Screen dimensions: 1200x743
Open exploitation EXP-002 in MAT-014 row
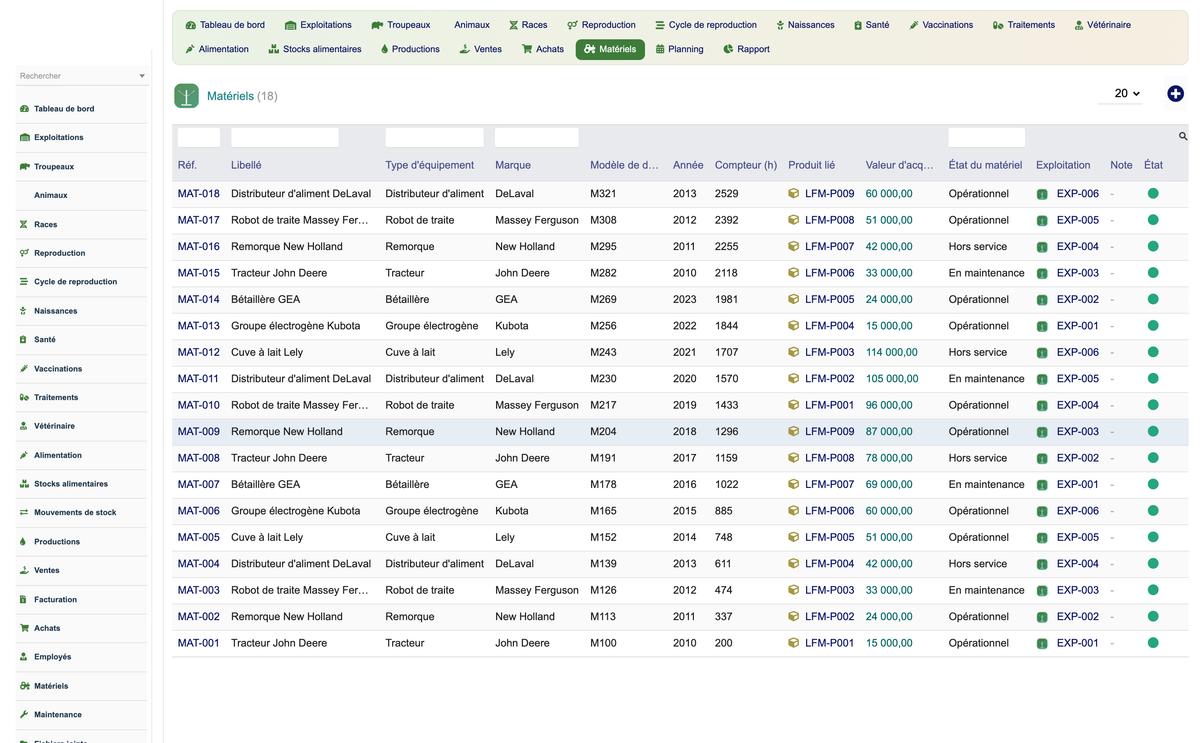click(x=1078, y=299)
